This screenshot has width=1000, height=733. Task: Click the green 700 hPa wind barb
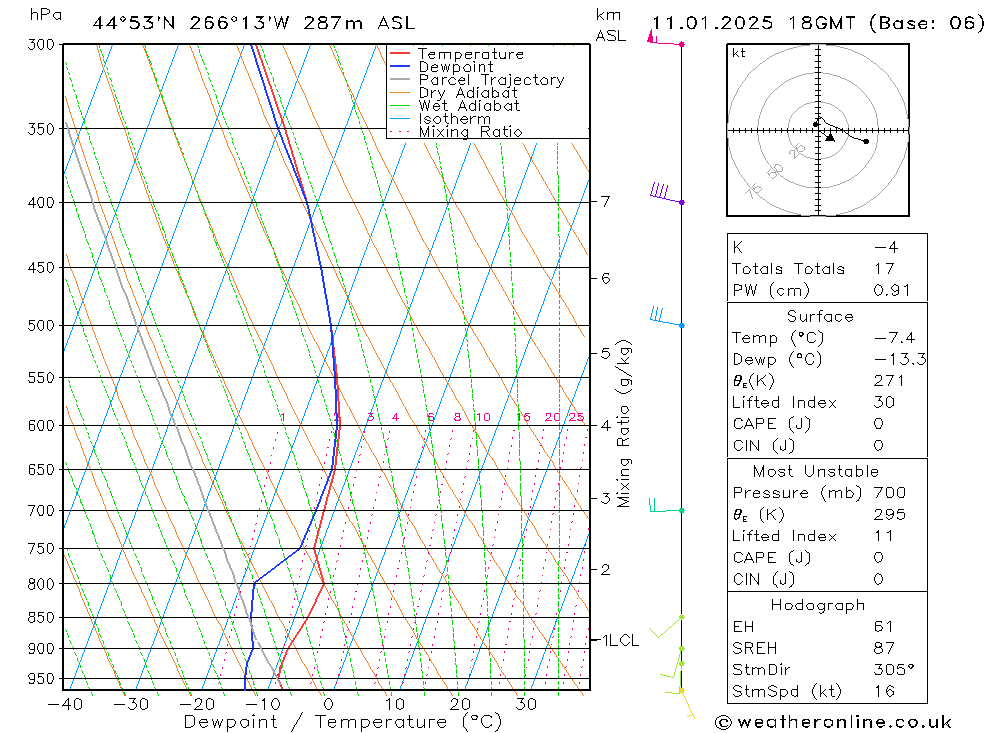point(666,506)
